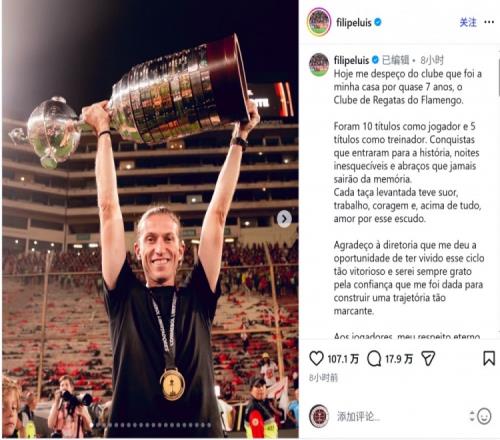Open filipeluis profile picture in header
The height and width of the screenshot is (440, 500).
click(x=319, y=22)
